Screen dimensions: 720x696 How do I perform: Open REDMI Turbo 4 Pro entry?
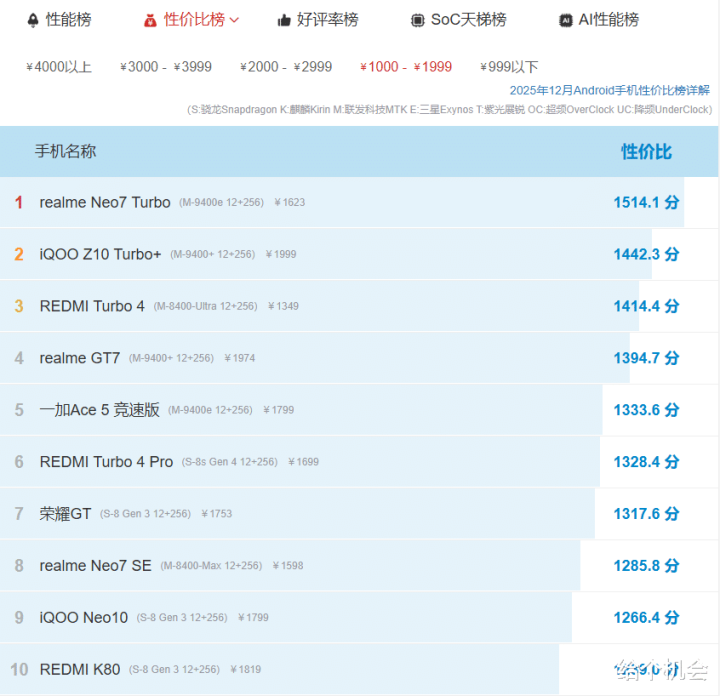(x=107, y=462)
